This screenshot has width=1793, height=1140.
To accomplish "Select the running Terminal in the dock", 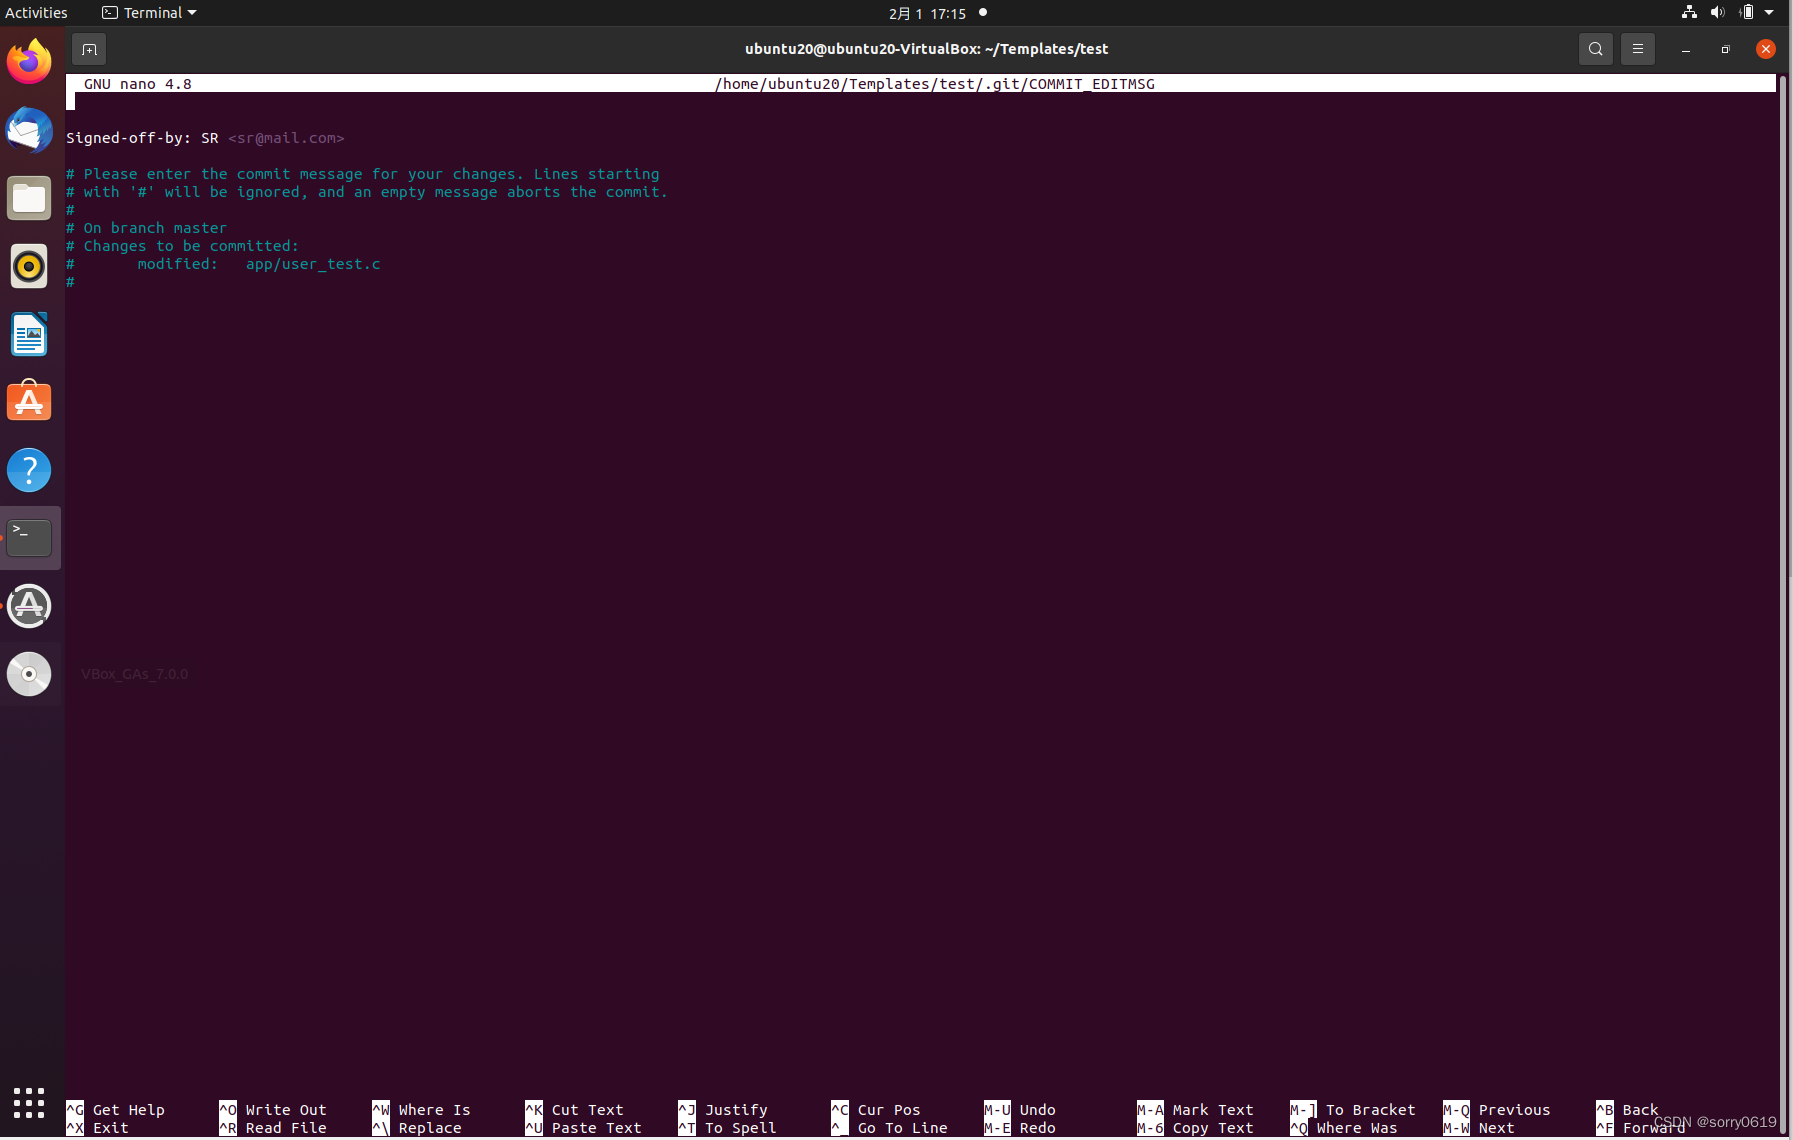I will 29,538.
